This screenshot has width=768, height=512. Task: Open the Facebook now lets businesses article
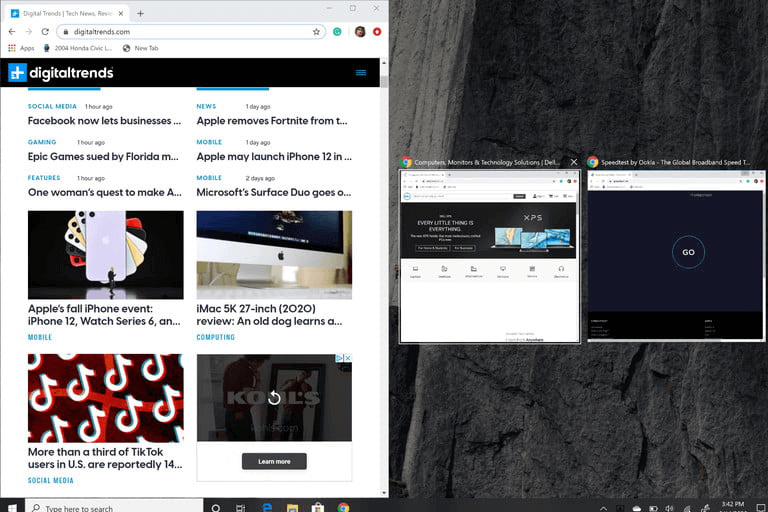[x=105, y=121]
